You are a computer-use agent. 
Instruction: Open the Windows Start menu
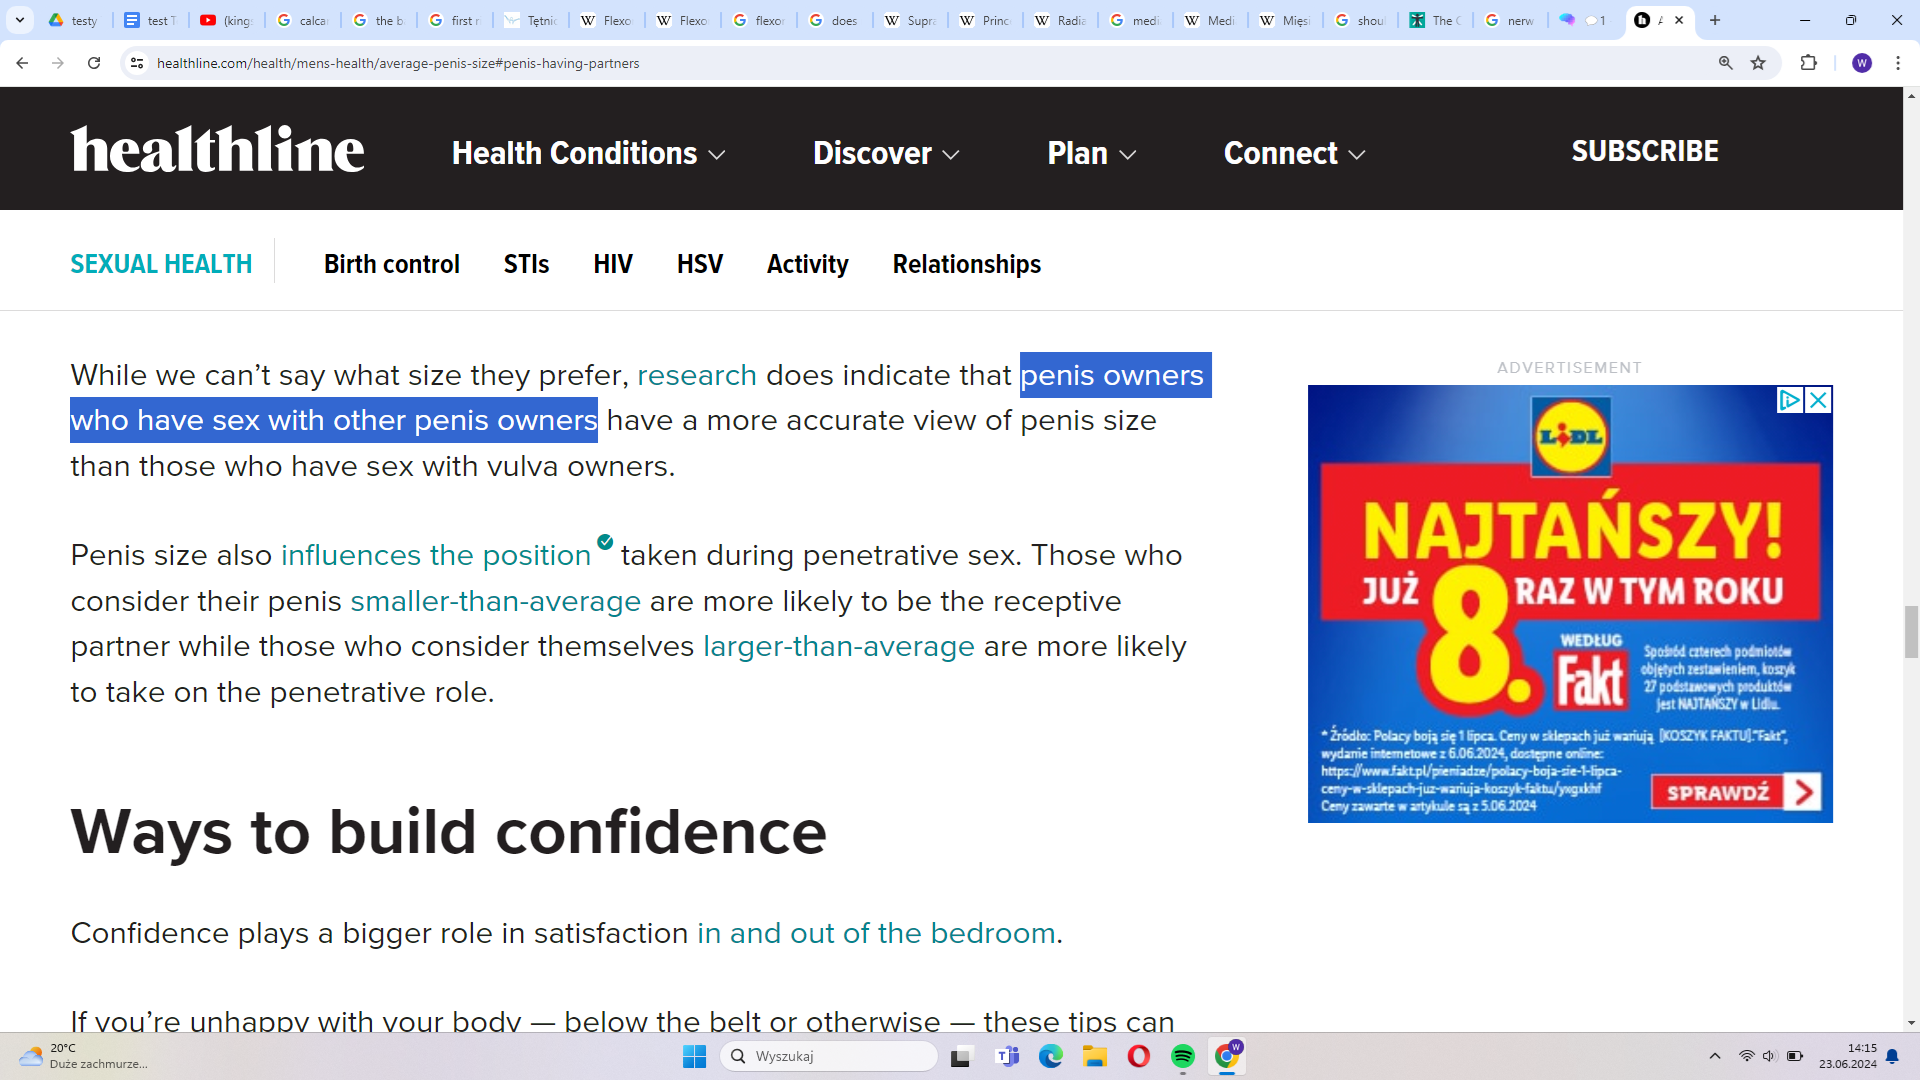coord(694,1056)
